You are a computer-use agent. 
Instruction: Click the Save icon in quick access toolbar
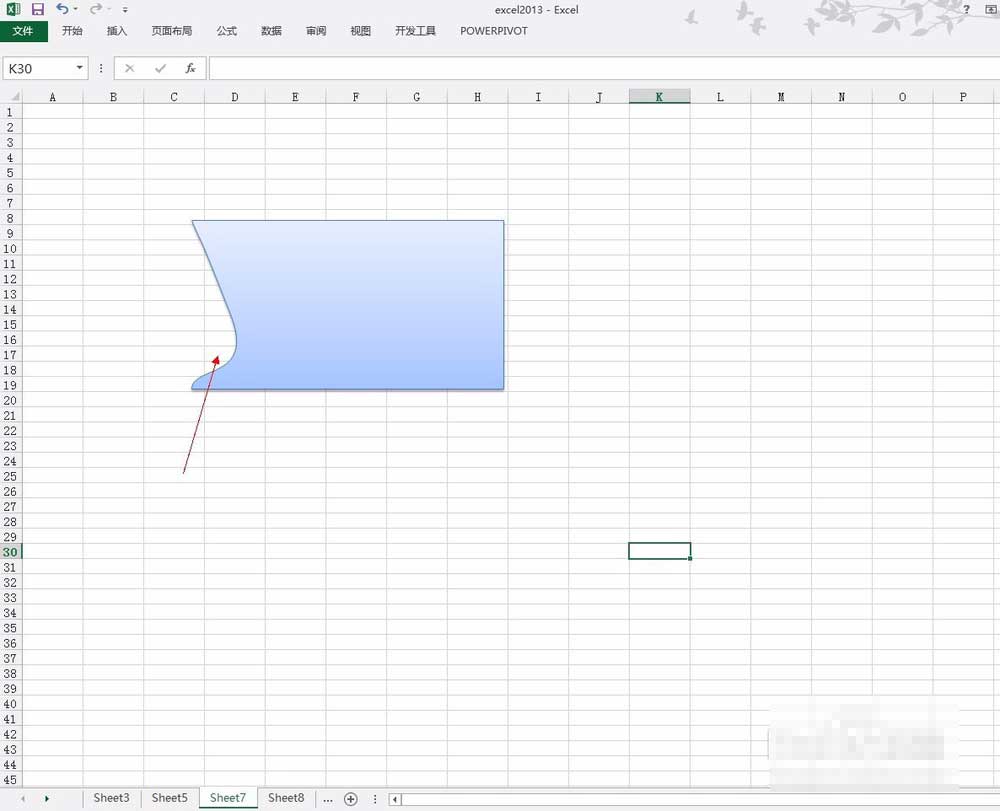[x=38, y=9]
